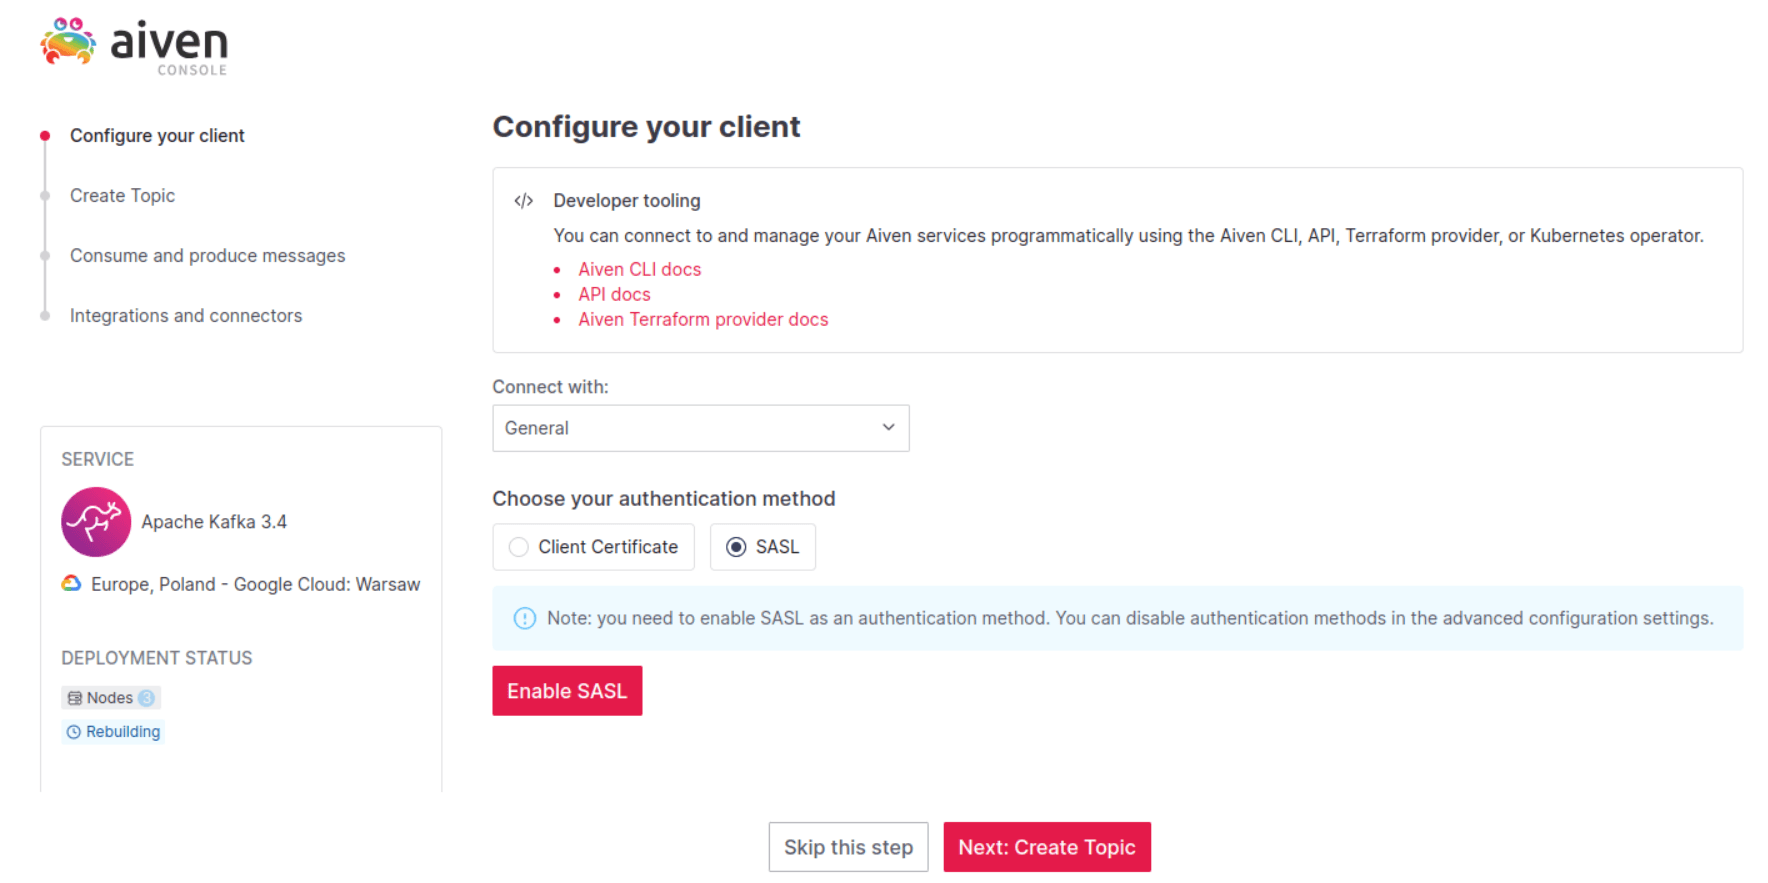
Task: Open the Aiven CLI docs link
Action: (x=639, y=270)
